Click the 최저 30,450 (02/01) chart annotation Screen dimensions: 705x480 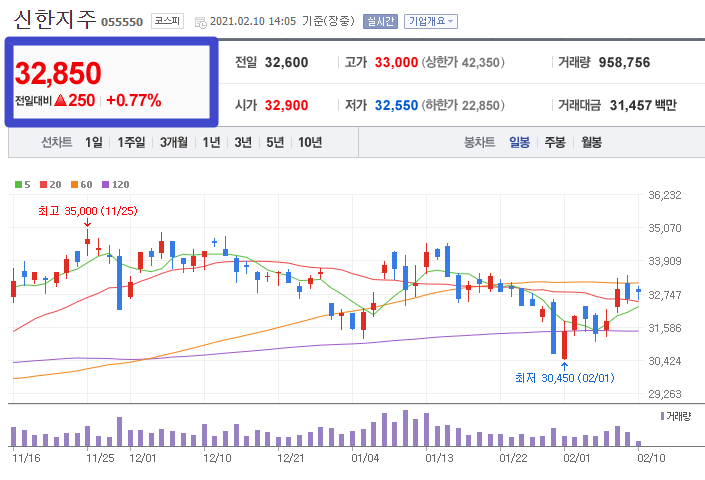tap(564, 378)
